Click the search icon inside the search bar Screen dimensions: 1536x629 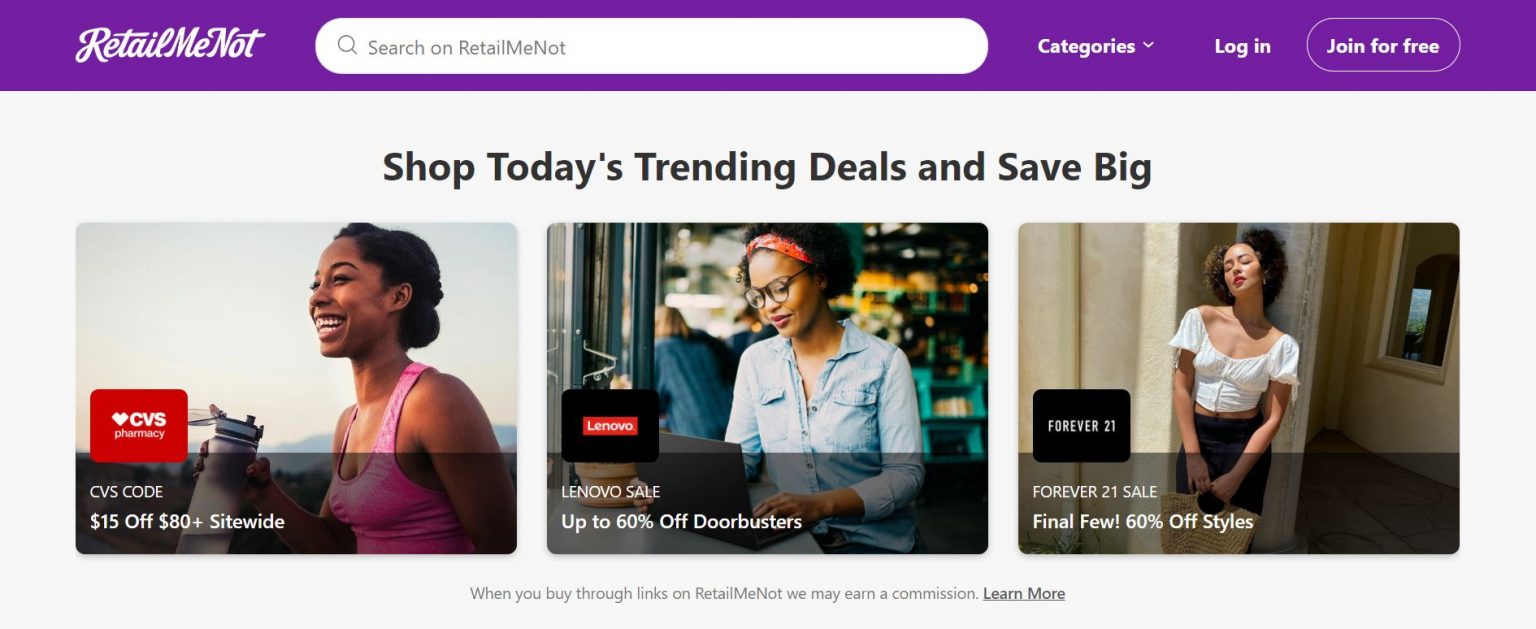[x=347, y=45]
